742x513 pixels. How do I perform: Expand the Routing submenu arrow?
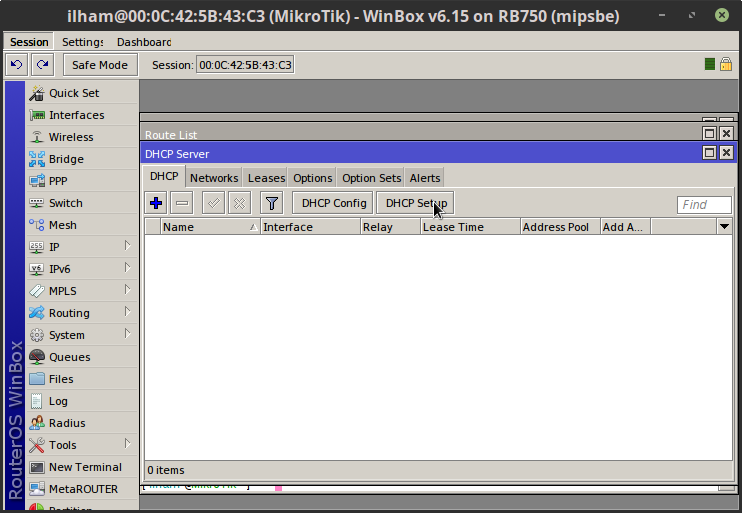(127, 311)
